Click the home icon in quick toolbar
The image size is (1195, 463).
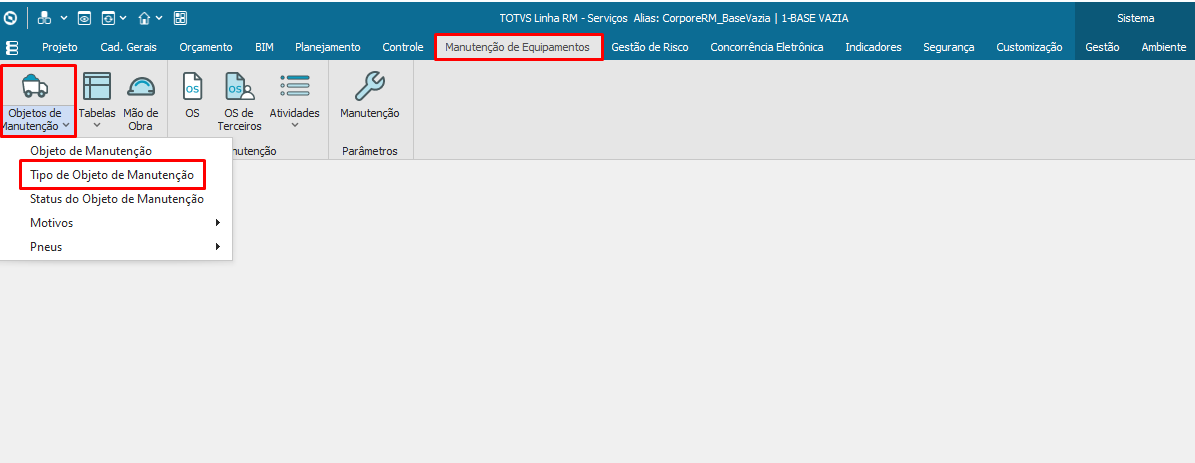pos(145,18)
